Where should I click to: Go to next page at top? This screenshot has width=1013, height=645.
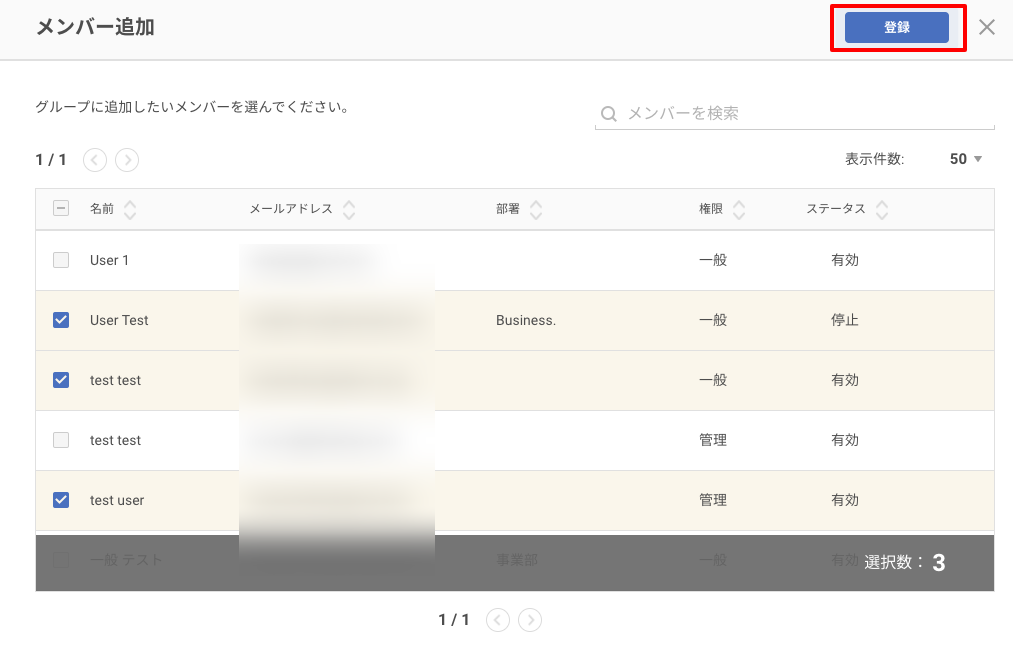point(127,160)
